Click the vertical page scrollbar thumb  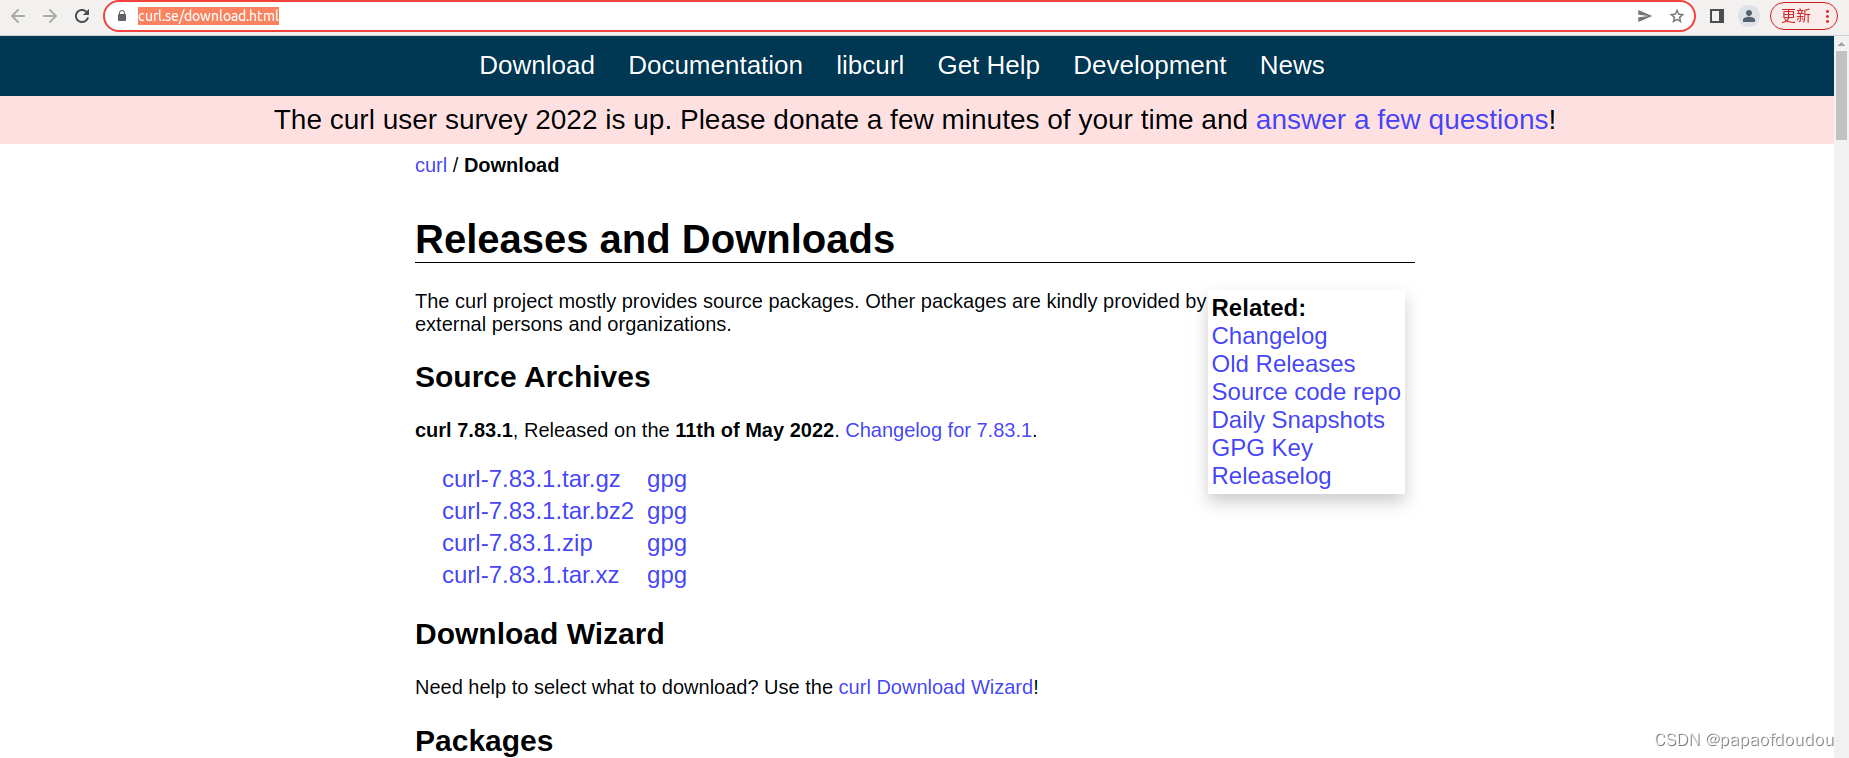1841,95
